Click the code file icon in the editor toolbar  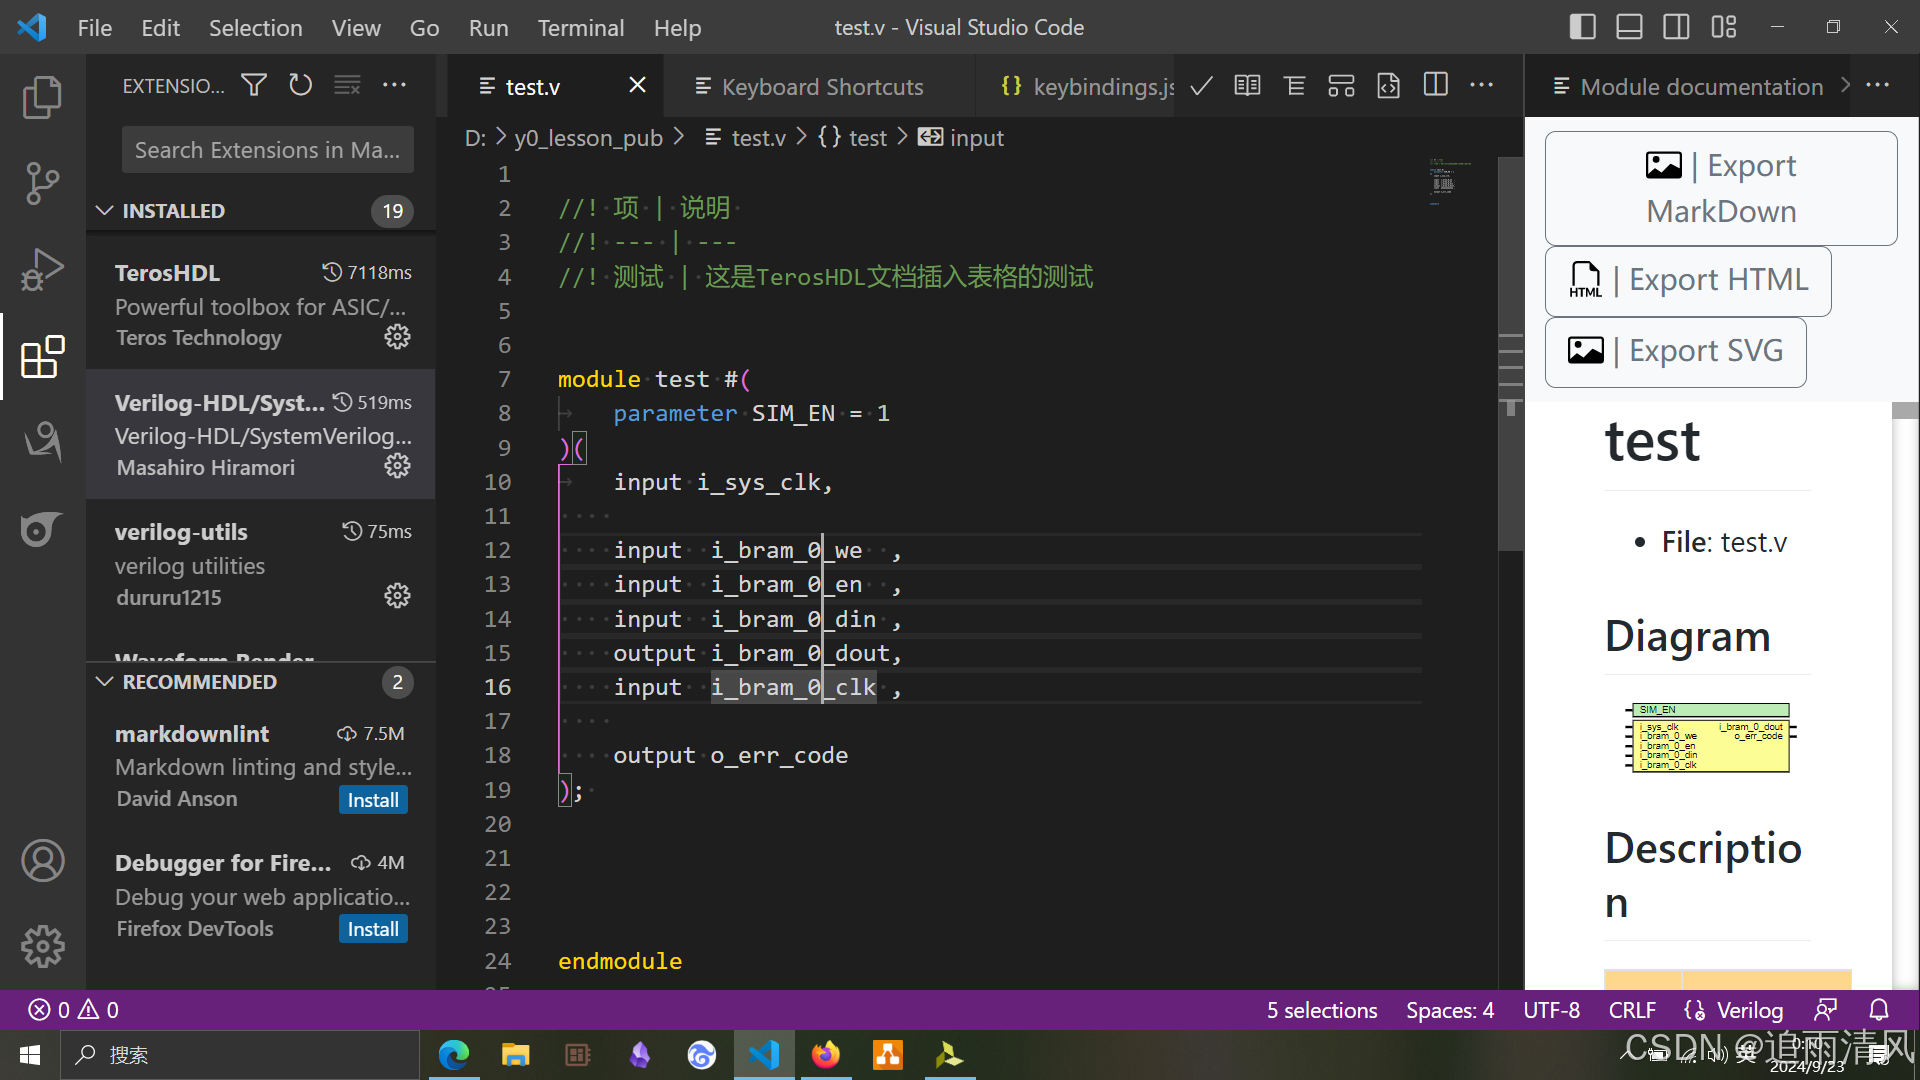tap(1388, 86)
